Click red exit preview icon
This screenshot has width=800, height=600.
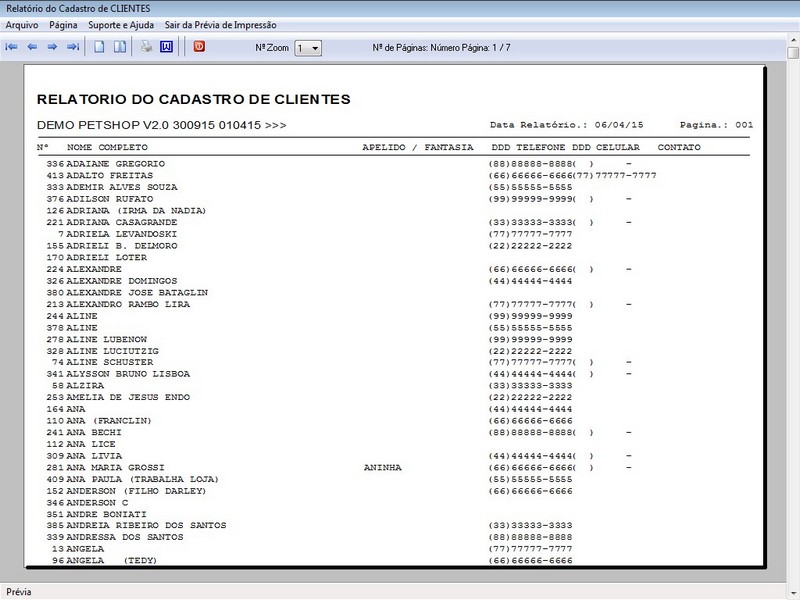coord(199,46)
